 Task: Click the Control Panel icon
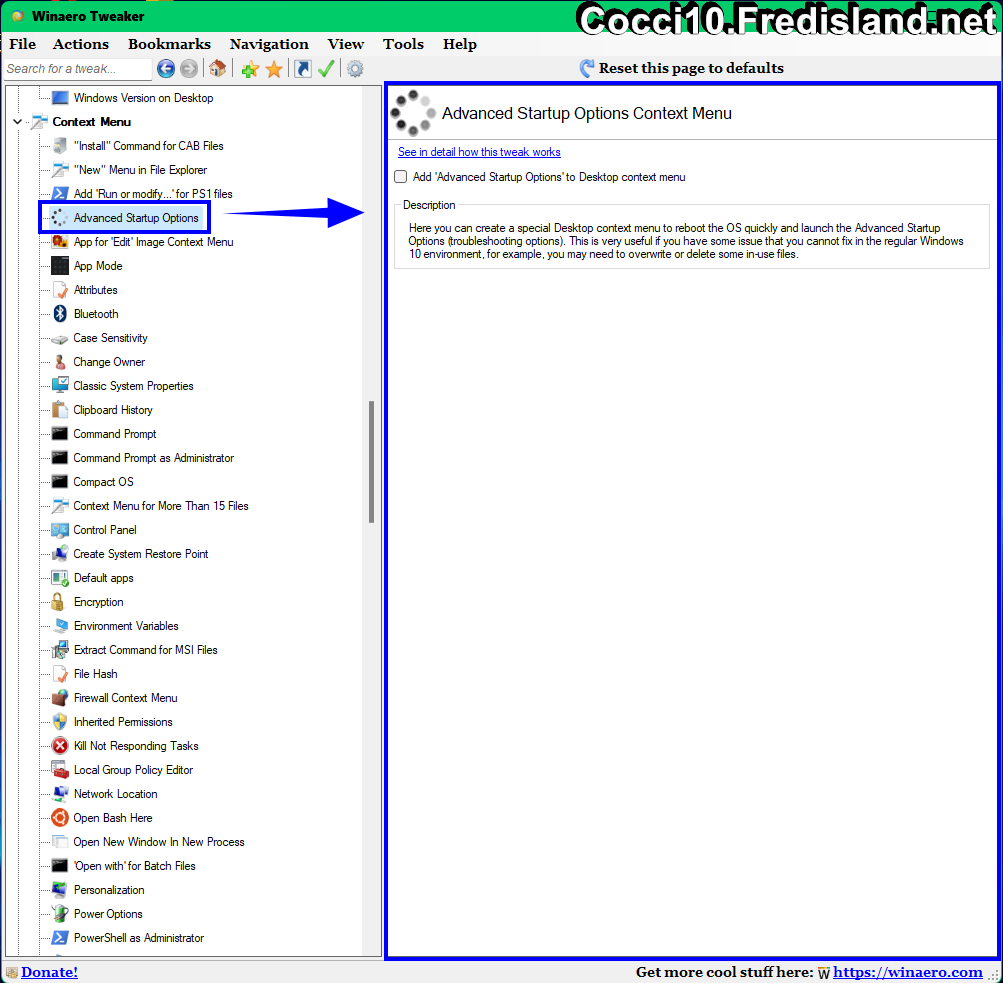pyautogui.click(x=60, y=530)
